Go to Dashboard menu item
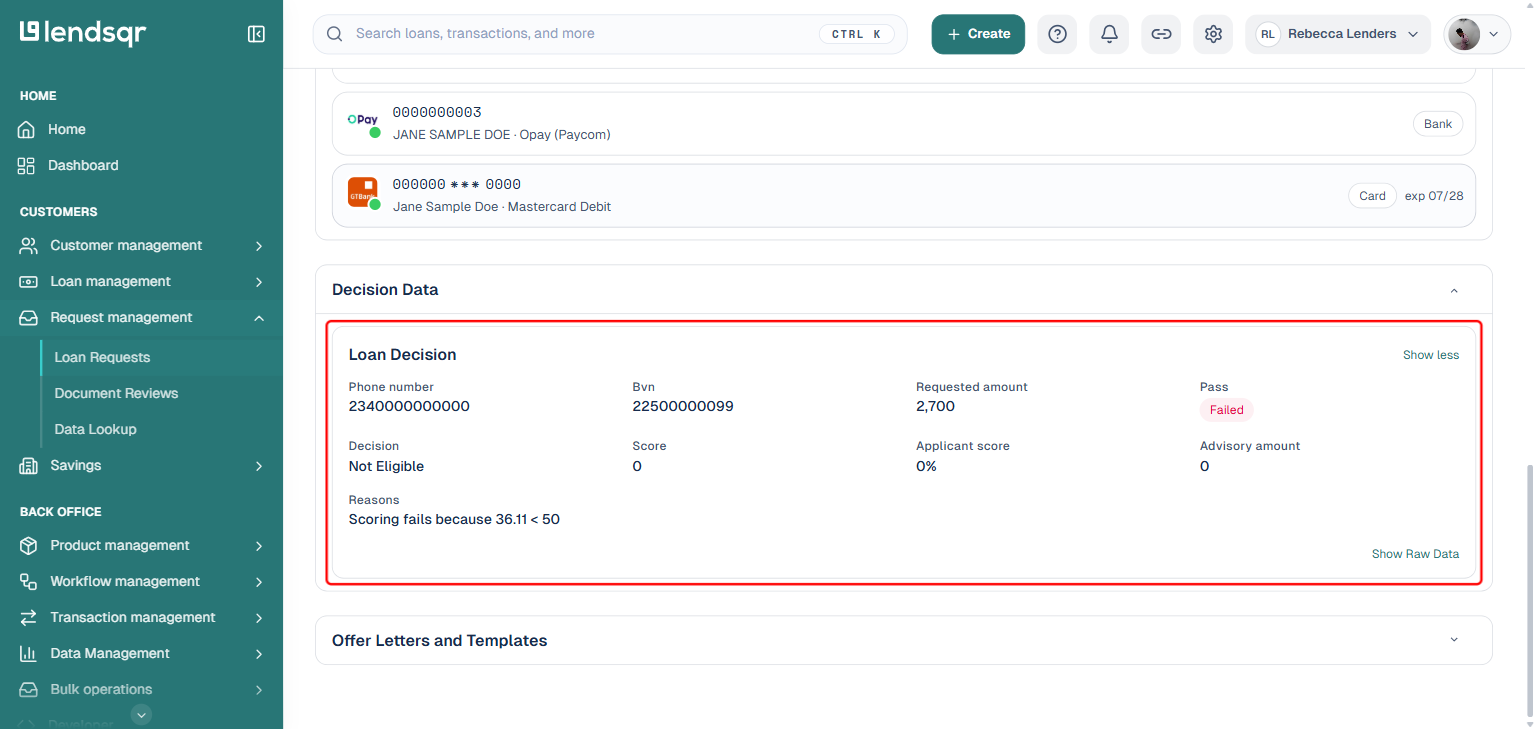The image size is (1535, 730). click(x=83, y=165)
